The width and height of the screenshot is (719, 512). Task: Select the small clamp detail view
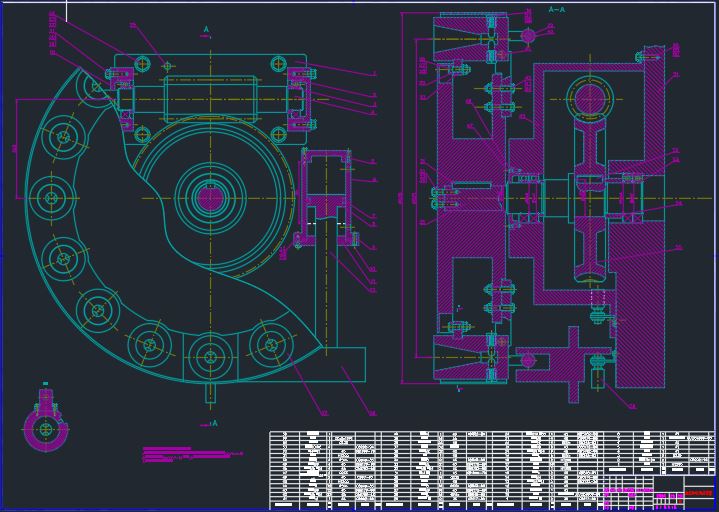[45, 419]
